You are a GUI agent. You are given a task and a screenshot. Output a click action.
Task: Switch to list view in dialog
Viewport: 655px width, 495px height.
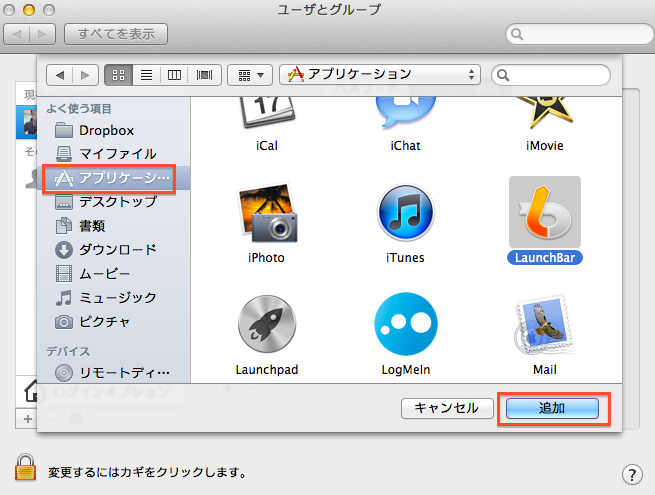coord(147,75)
